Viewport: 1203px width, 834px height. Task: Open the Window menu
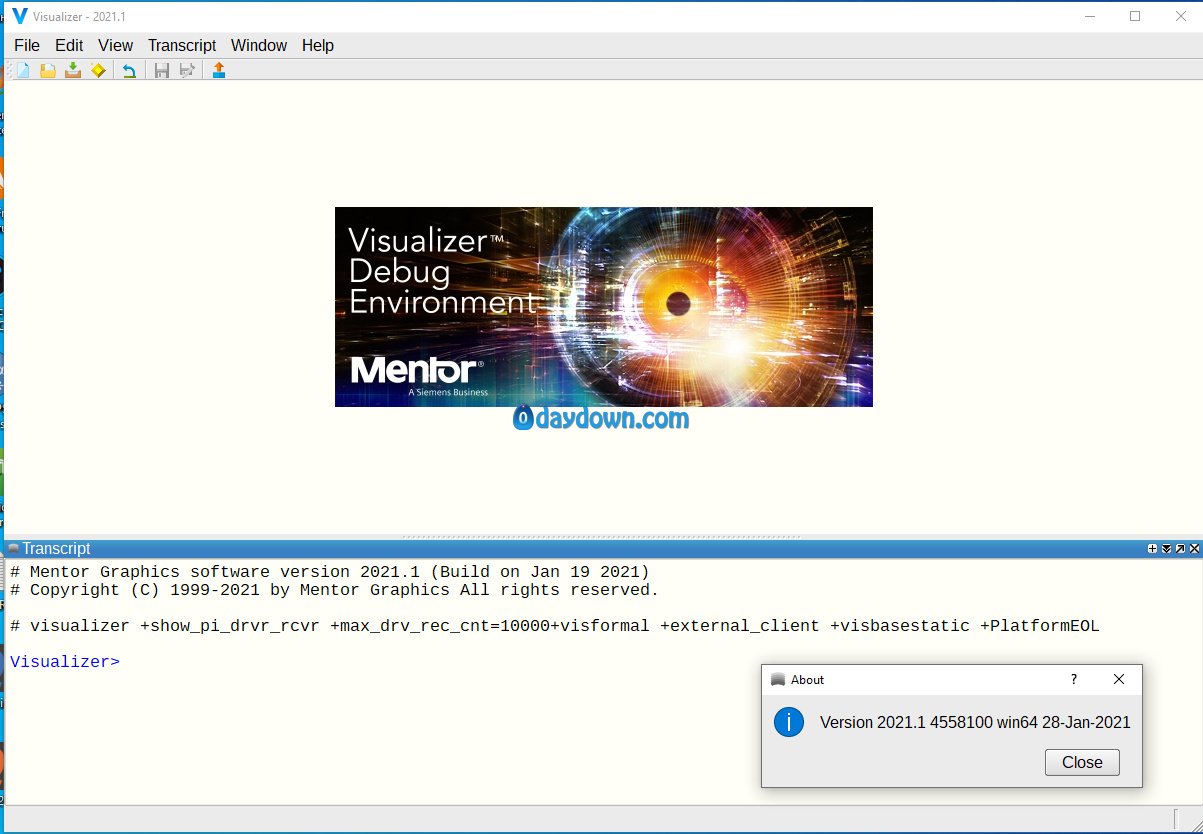point(259,45)
